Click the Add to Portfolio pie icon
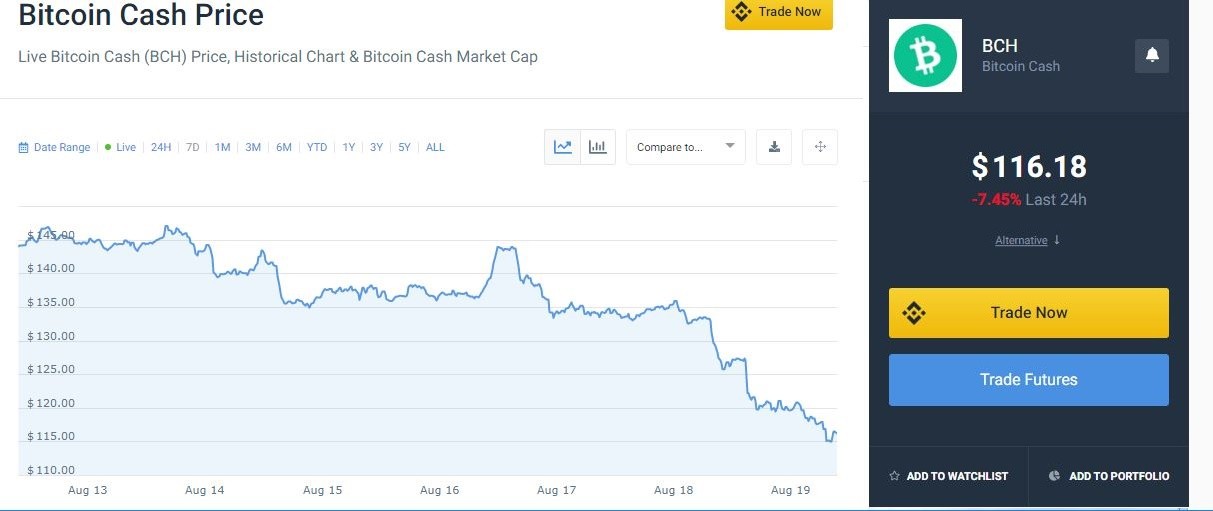 coord(1054,476)
